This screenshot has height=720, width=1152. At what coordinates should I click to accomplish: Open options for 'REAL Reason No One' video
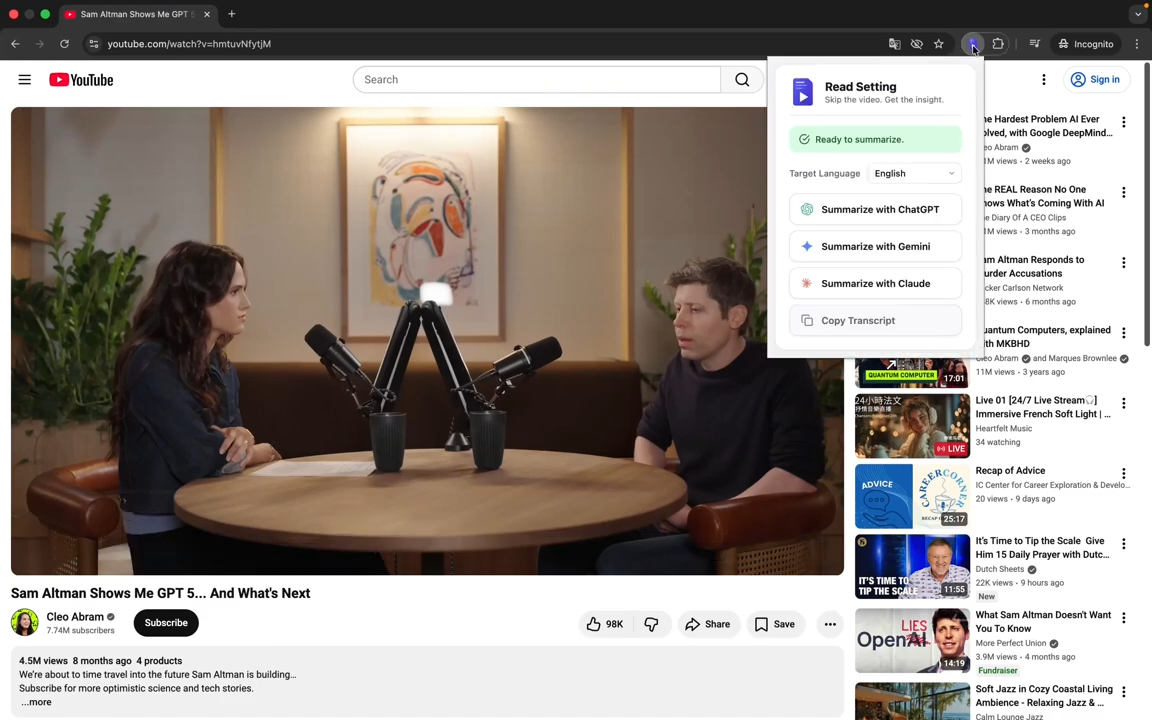tap(1123, 192)
